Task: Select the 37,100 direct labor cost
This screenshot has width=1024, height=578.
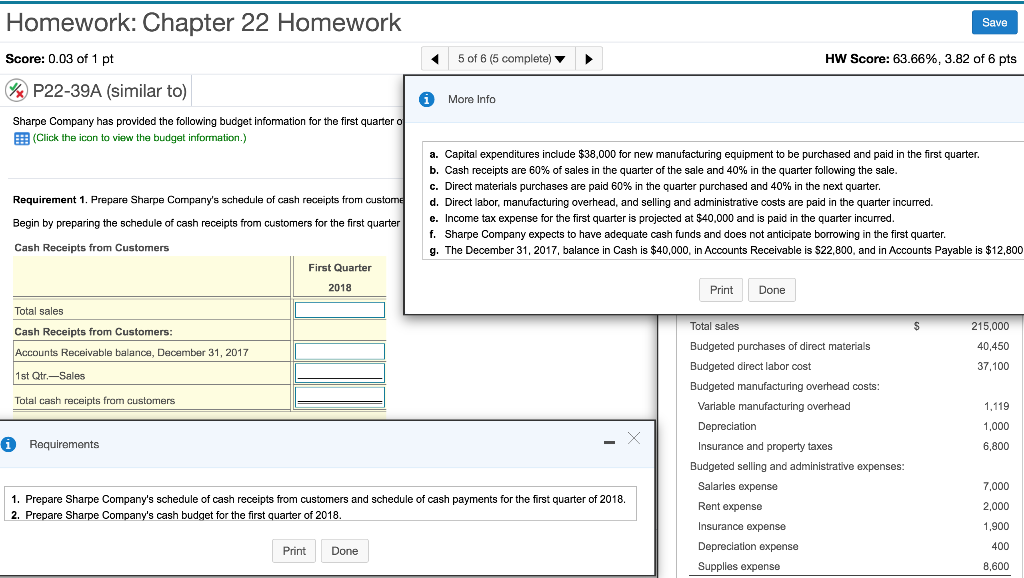Action: coord(993,366)
